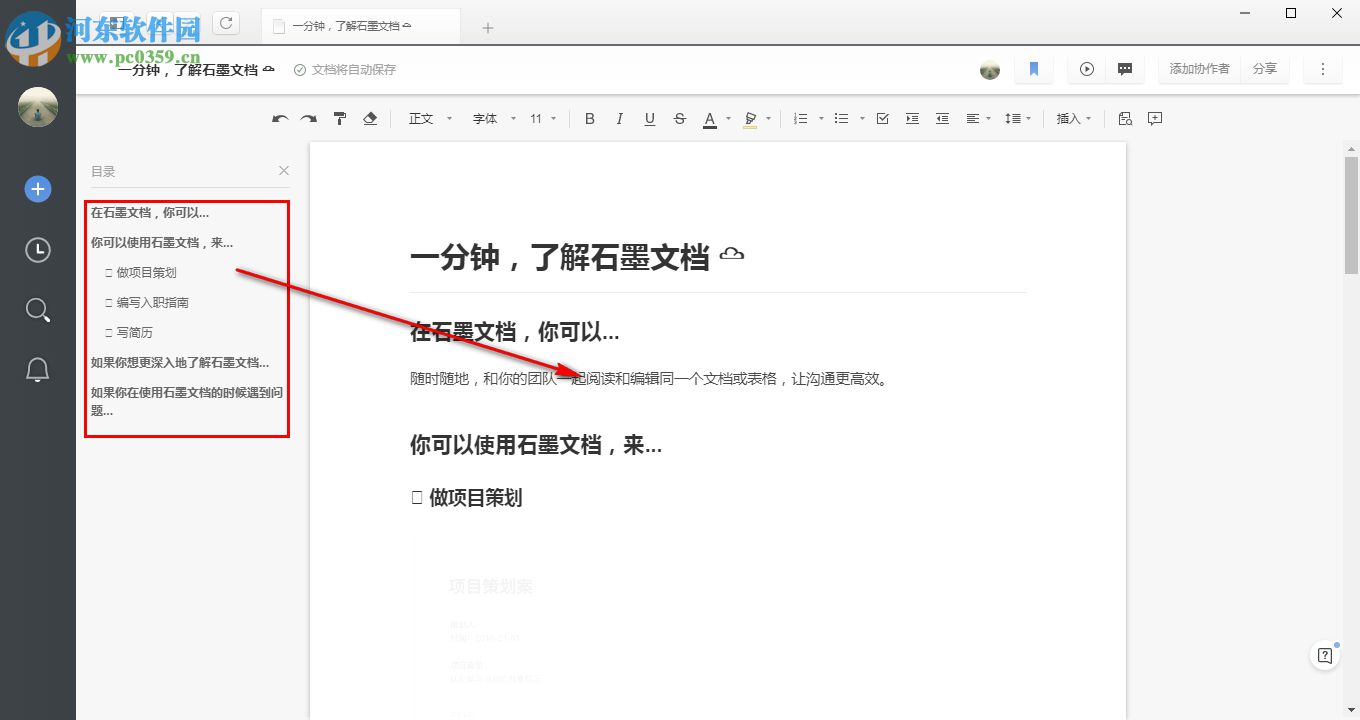Expand the text color dropdown arrow
The width and height of the screenshot is (1360, 720).
tap(728, 119)
